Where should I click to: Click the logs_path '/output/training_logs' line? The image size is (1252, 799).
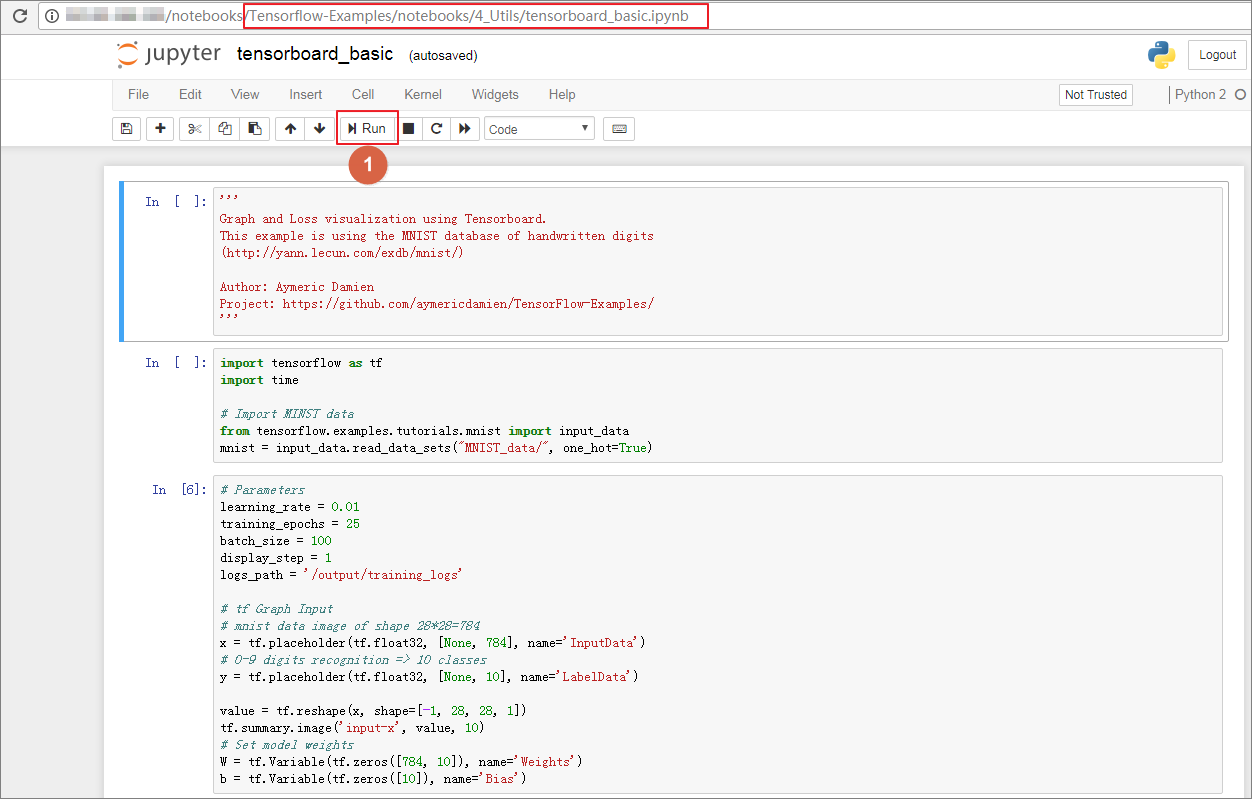click(341, 575)
